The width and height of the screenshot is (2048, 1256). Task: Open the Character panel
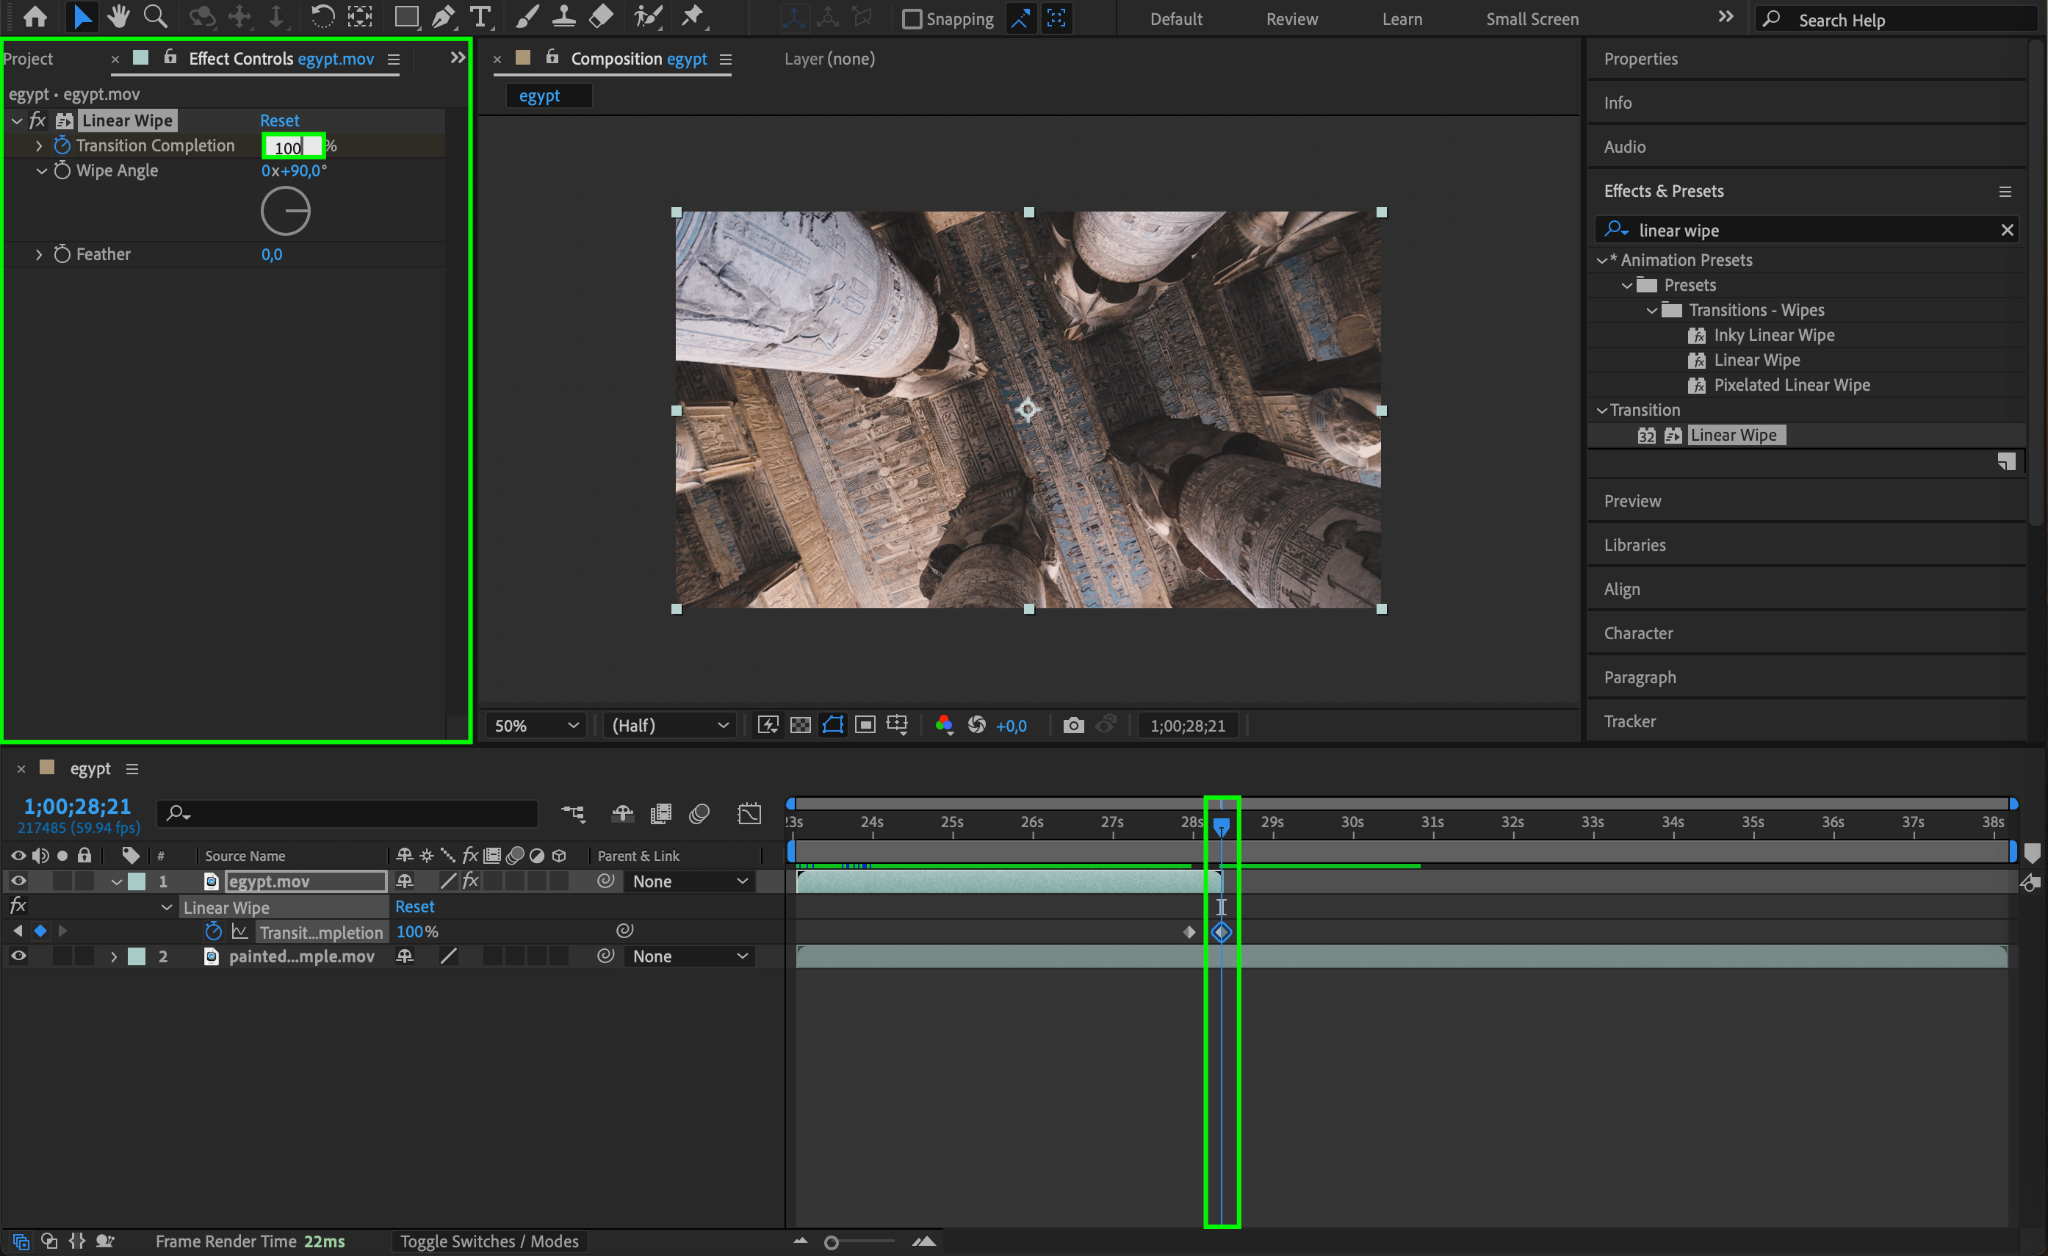point(1638,633)
